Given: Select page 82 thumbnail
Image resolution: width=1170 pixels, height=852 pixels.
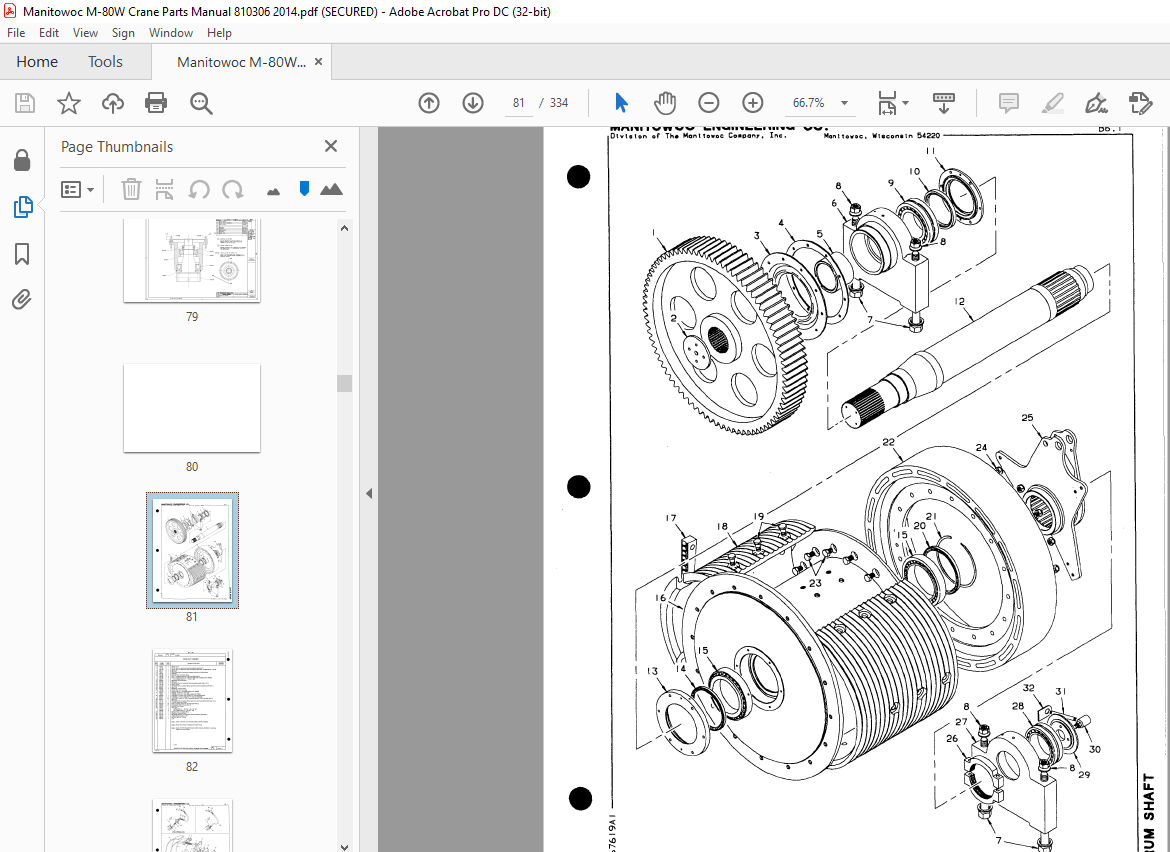Looking at the screenshot, I should (193, 701).
